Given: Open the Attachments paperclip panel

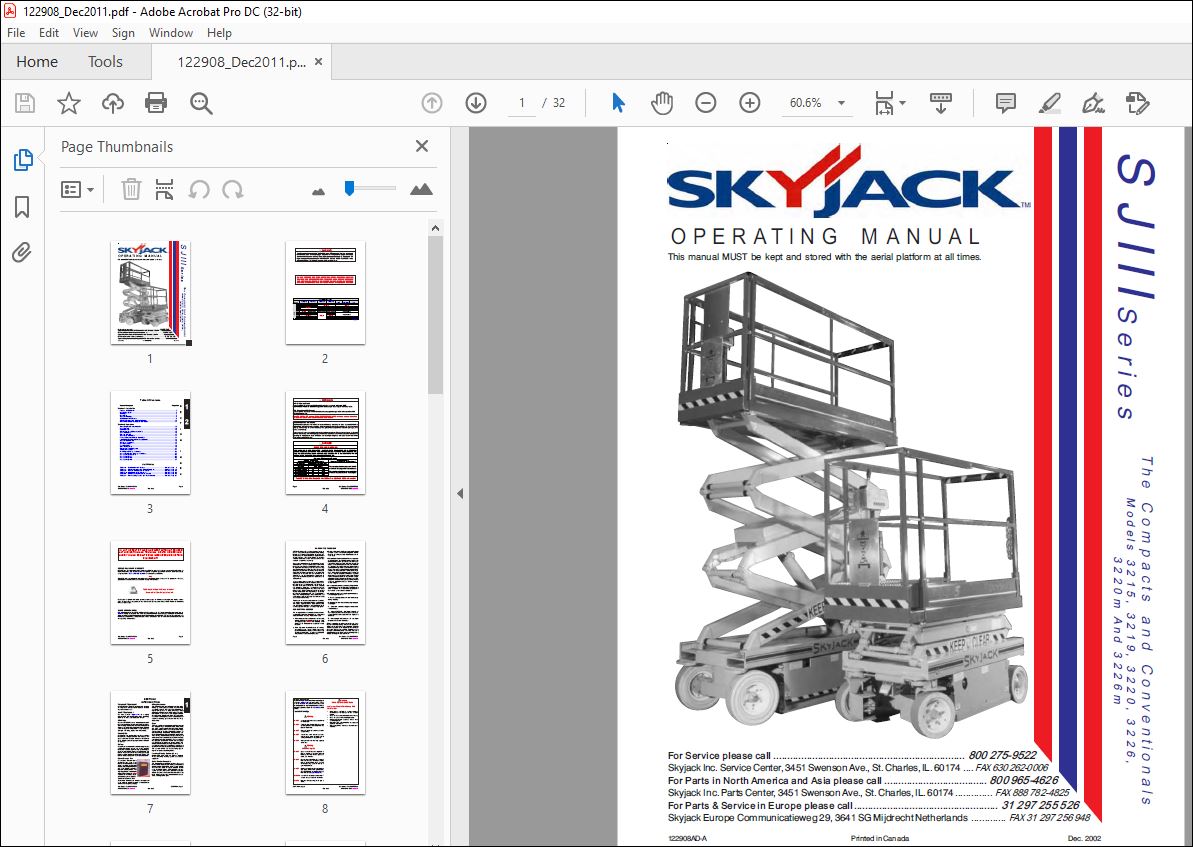Looking at the screenshot, I should tap(22, 252).
